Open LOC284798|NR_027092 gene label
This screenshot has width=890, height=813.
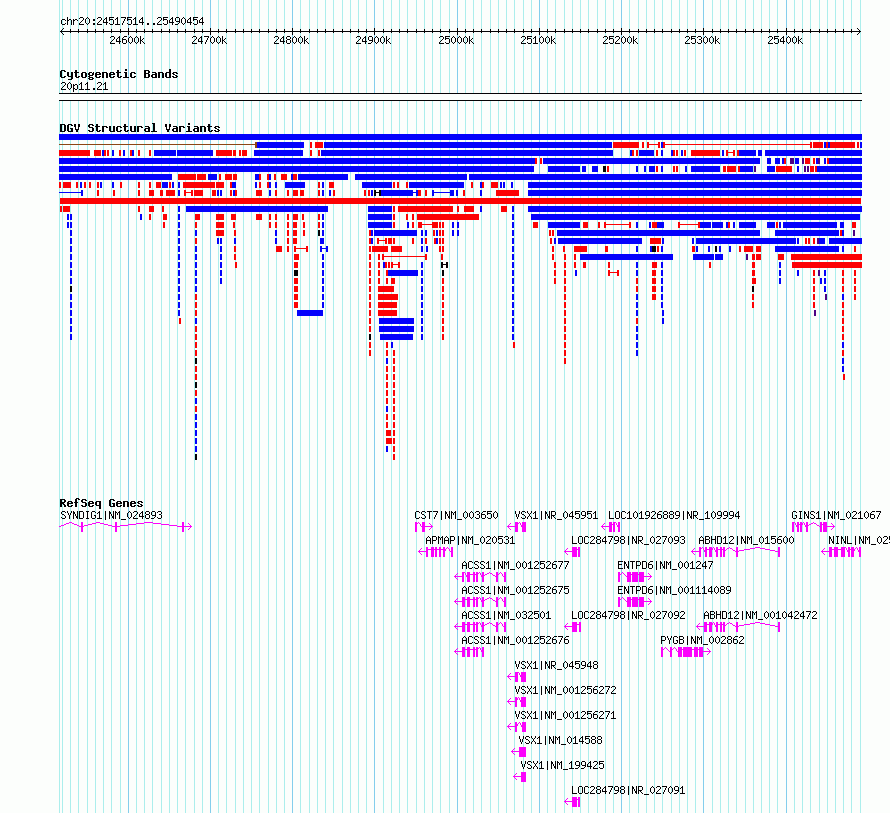[628, 615]
